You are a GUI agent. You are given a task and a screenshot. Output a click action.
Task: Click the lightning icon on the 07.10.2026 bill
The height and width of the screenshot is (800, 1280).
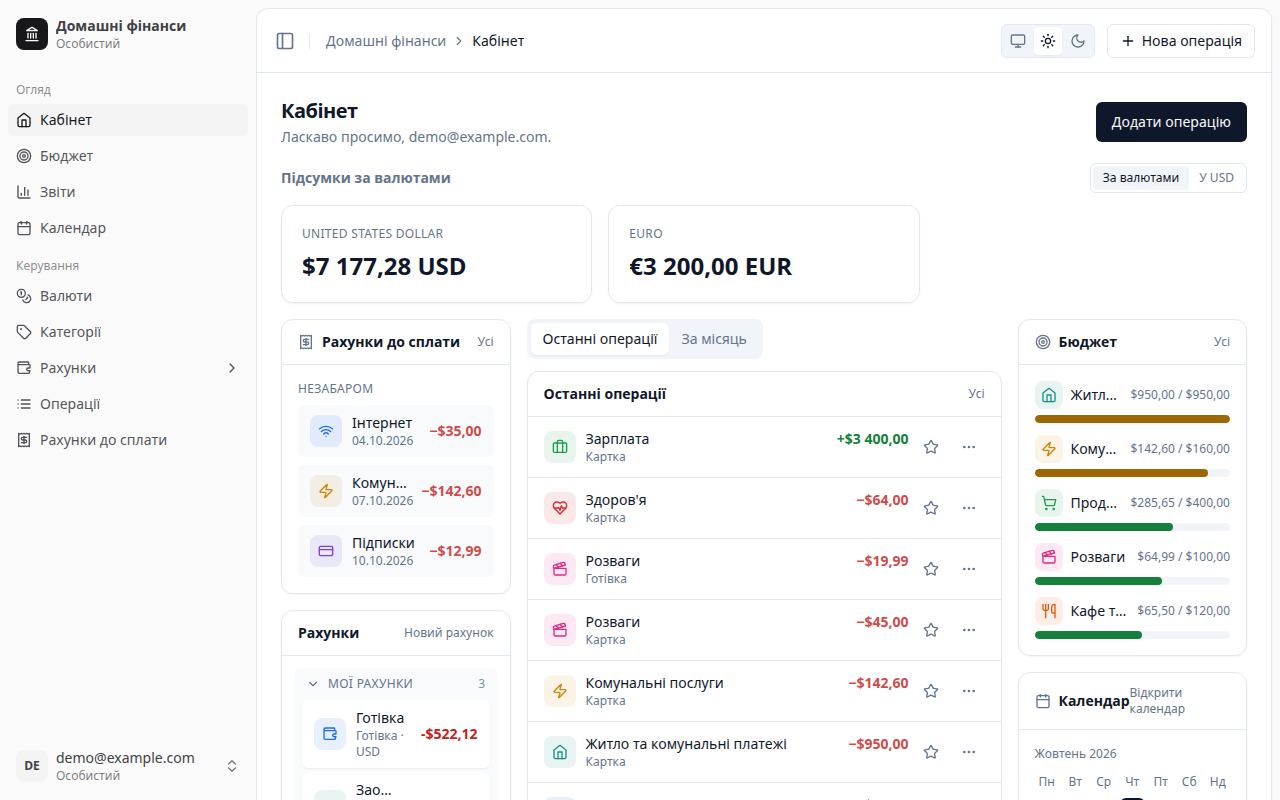point(326,492)
